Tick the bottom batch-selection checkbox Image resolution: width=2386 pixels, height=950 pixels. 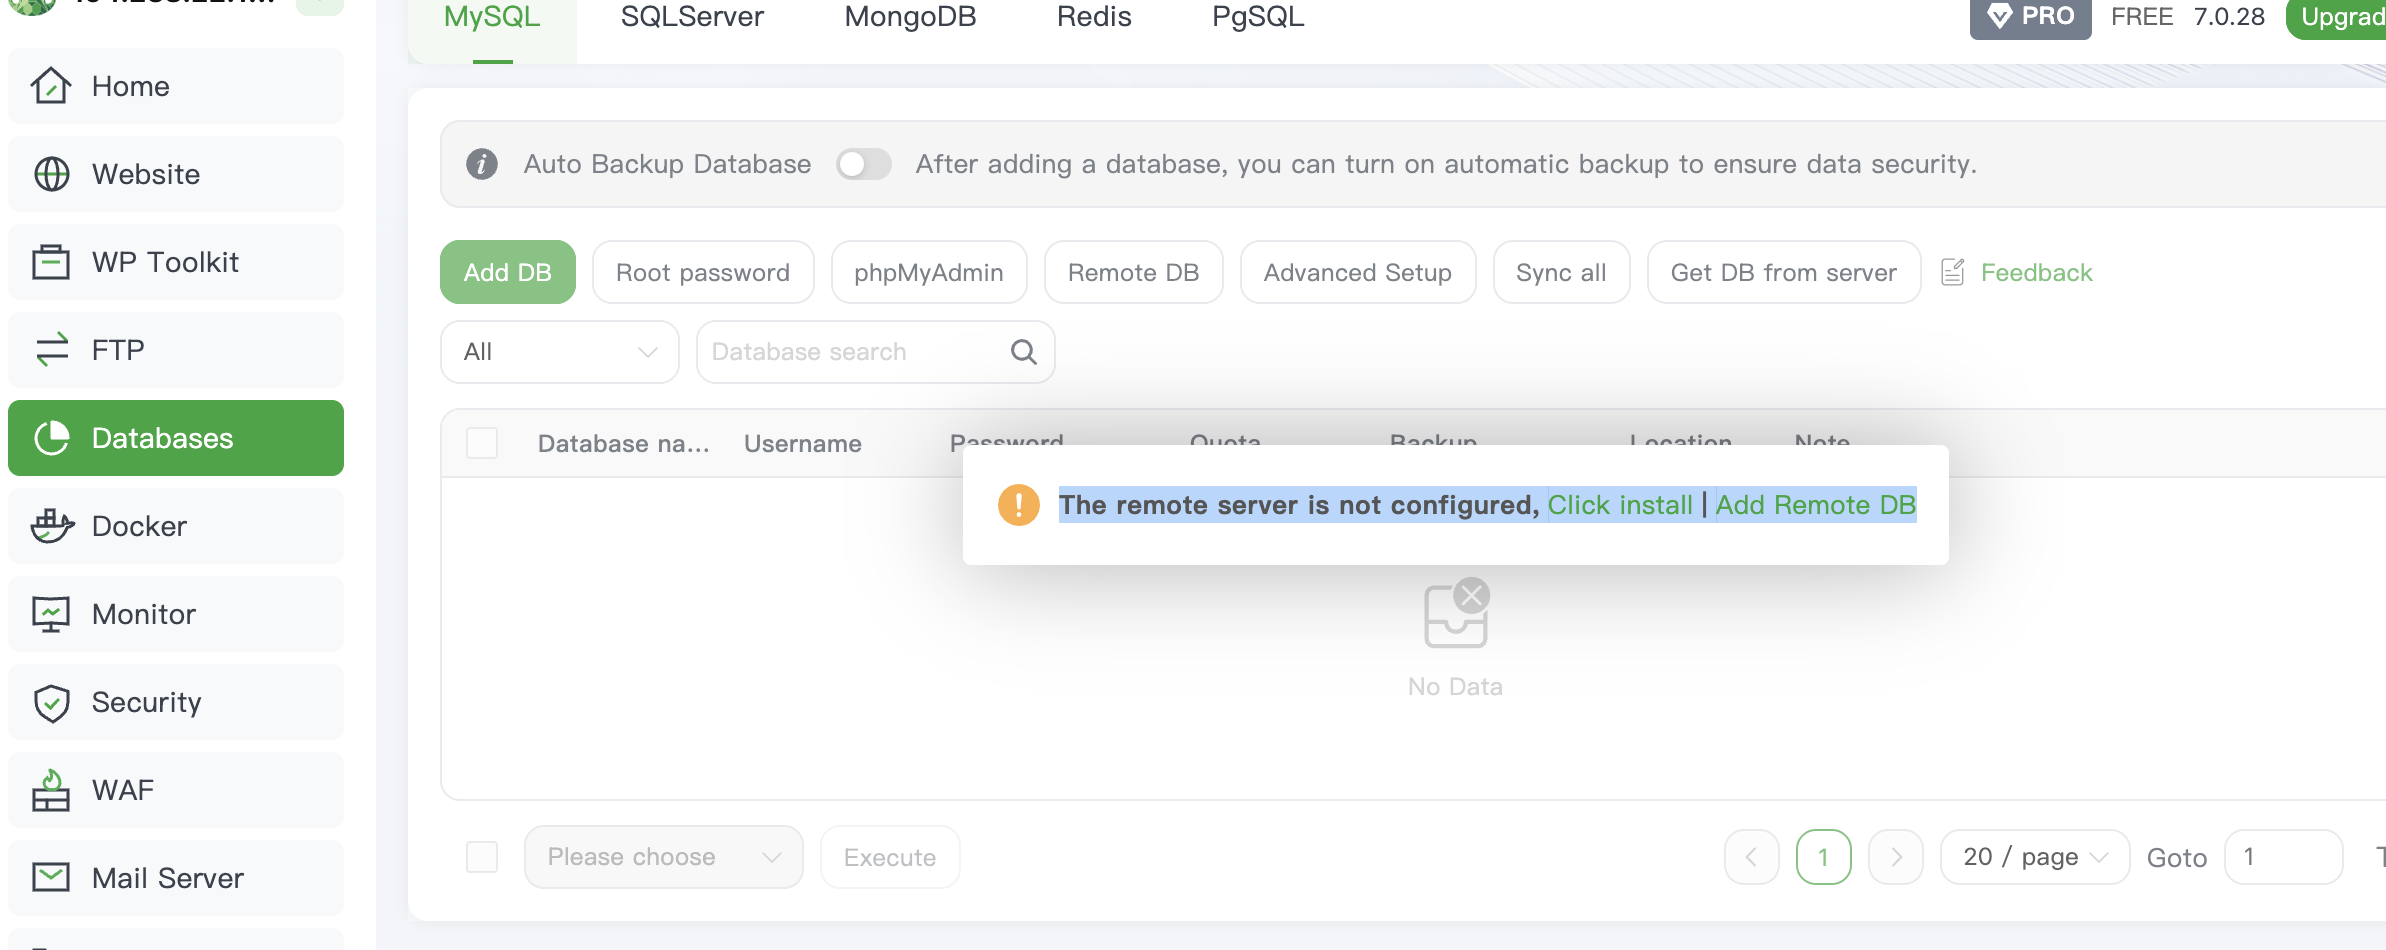482,857
